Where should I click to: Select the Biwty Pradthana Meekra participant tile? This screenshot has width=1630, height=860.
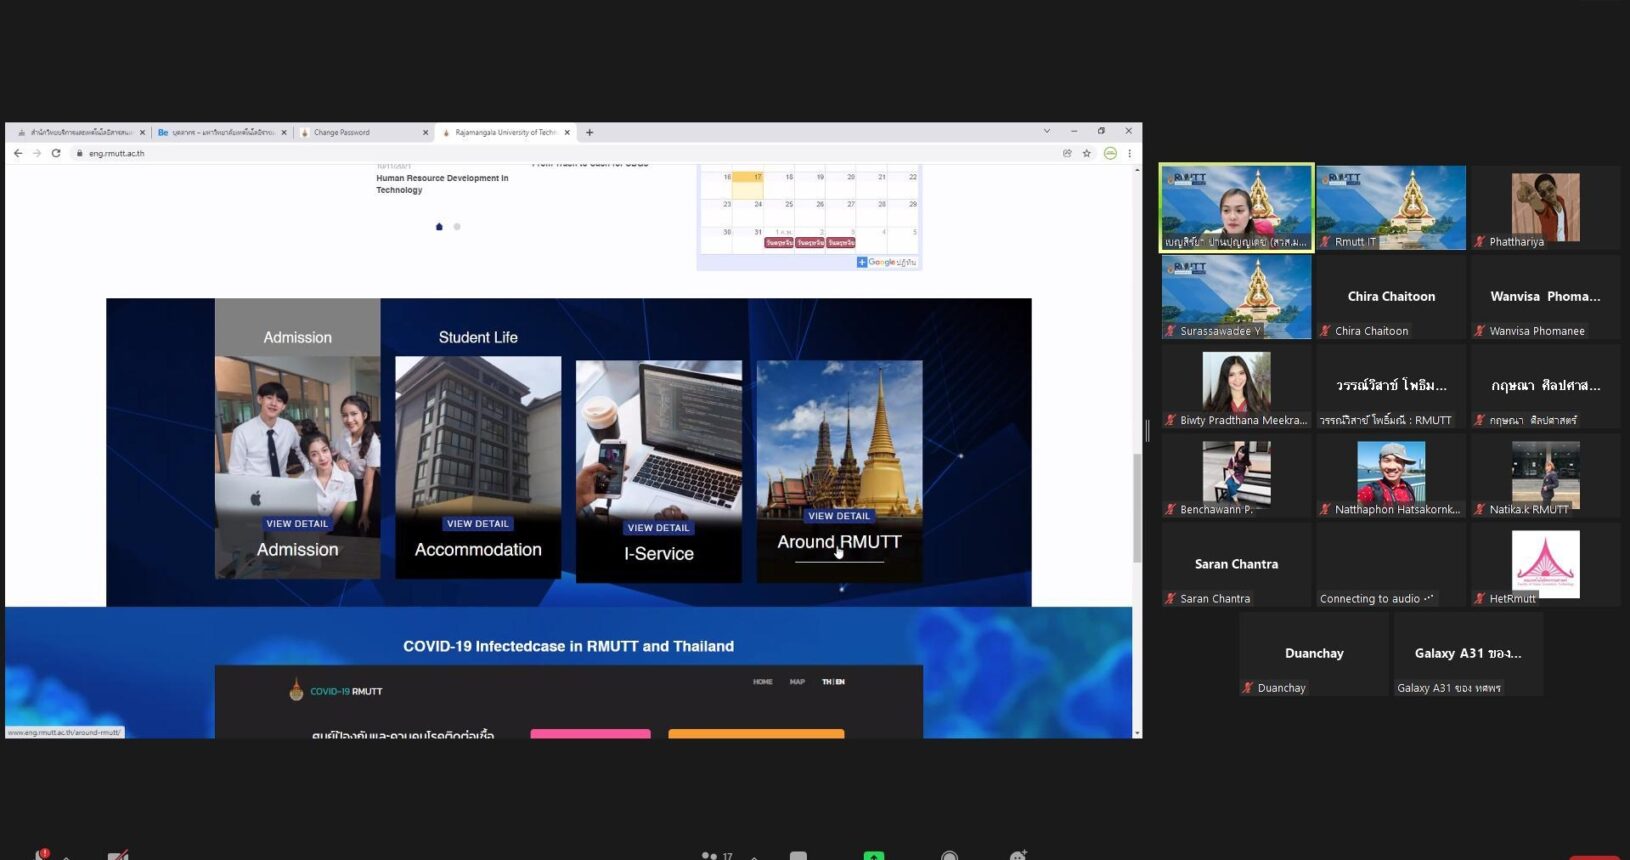pyautogui.click(x=1236, y=386)
